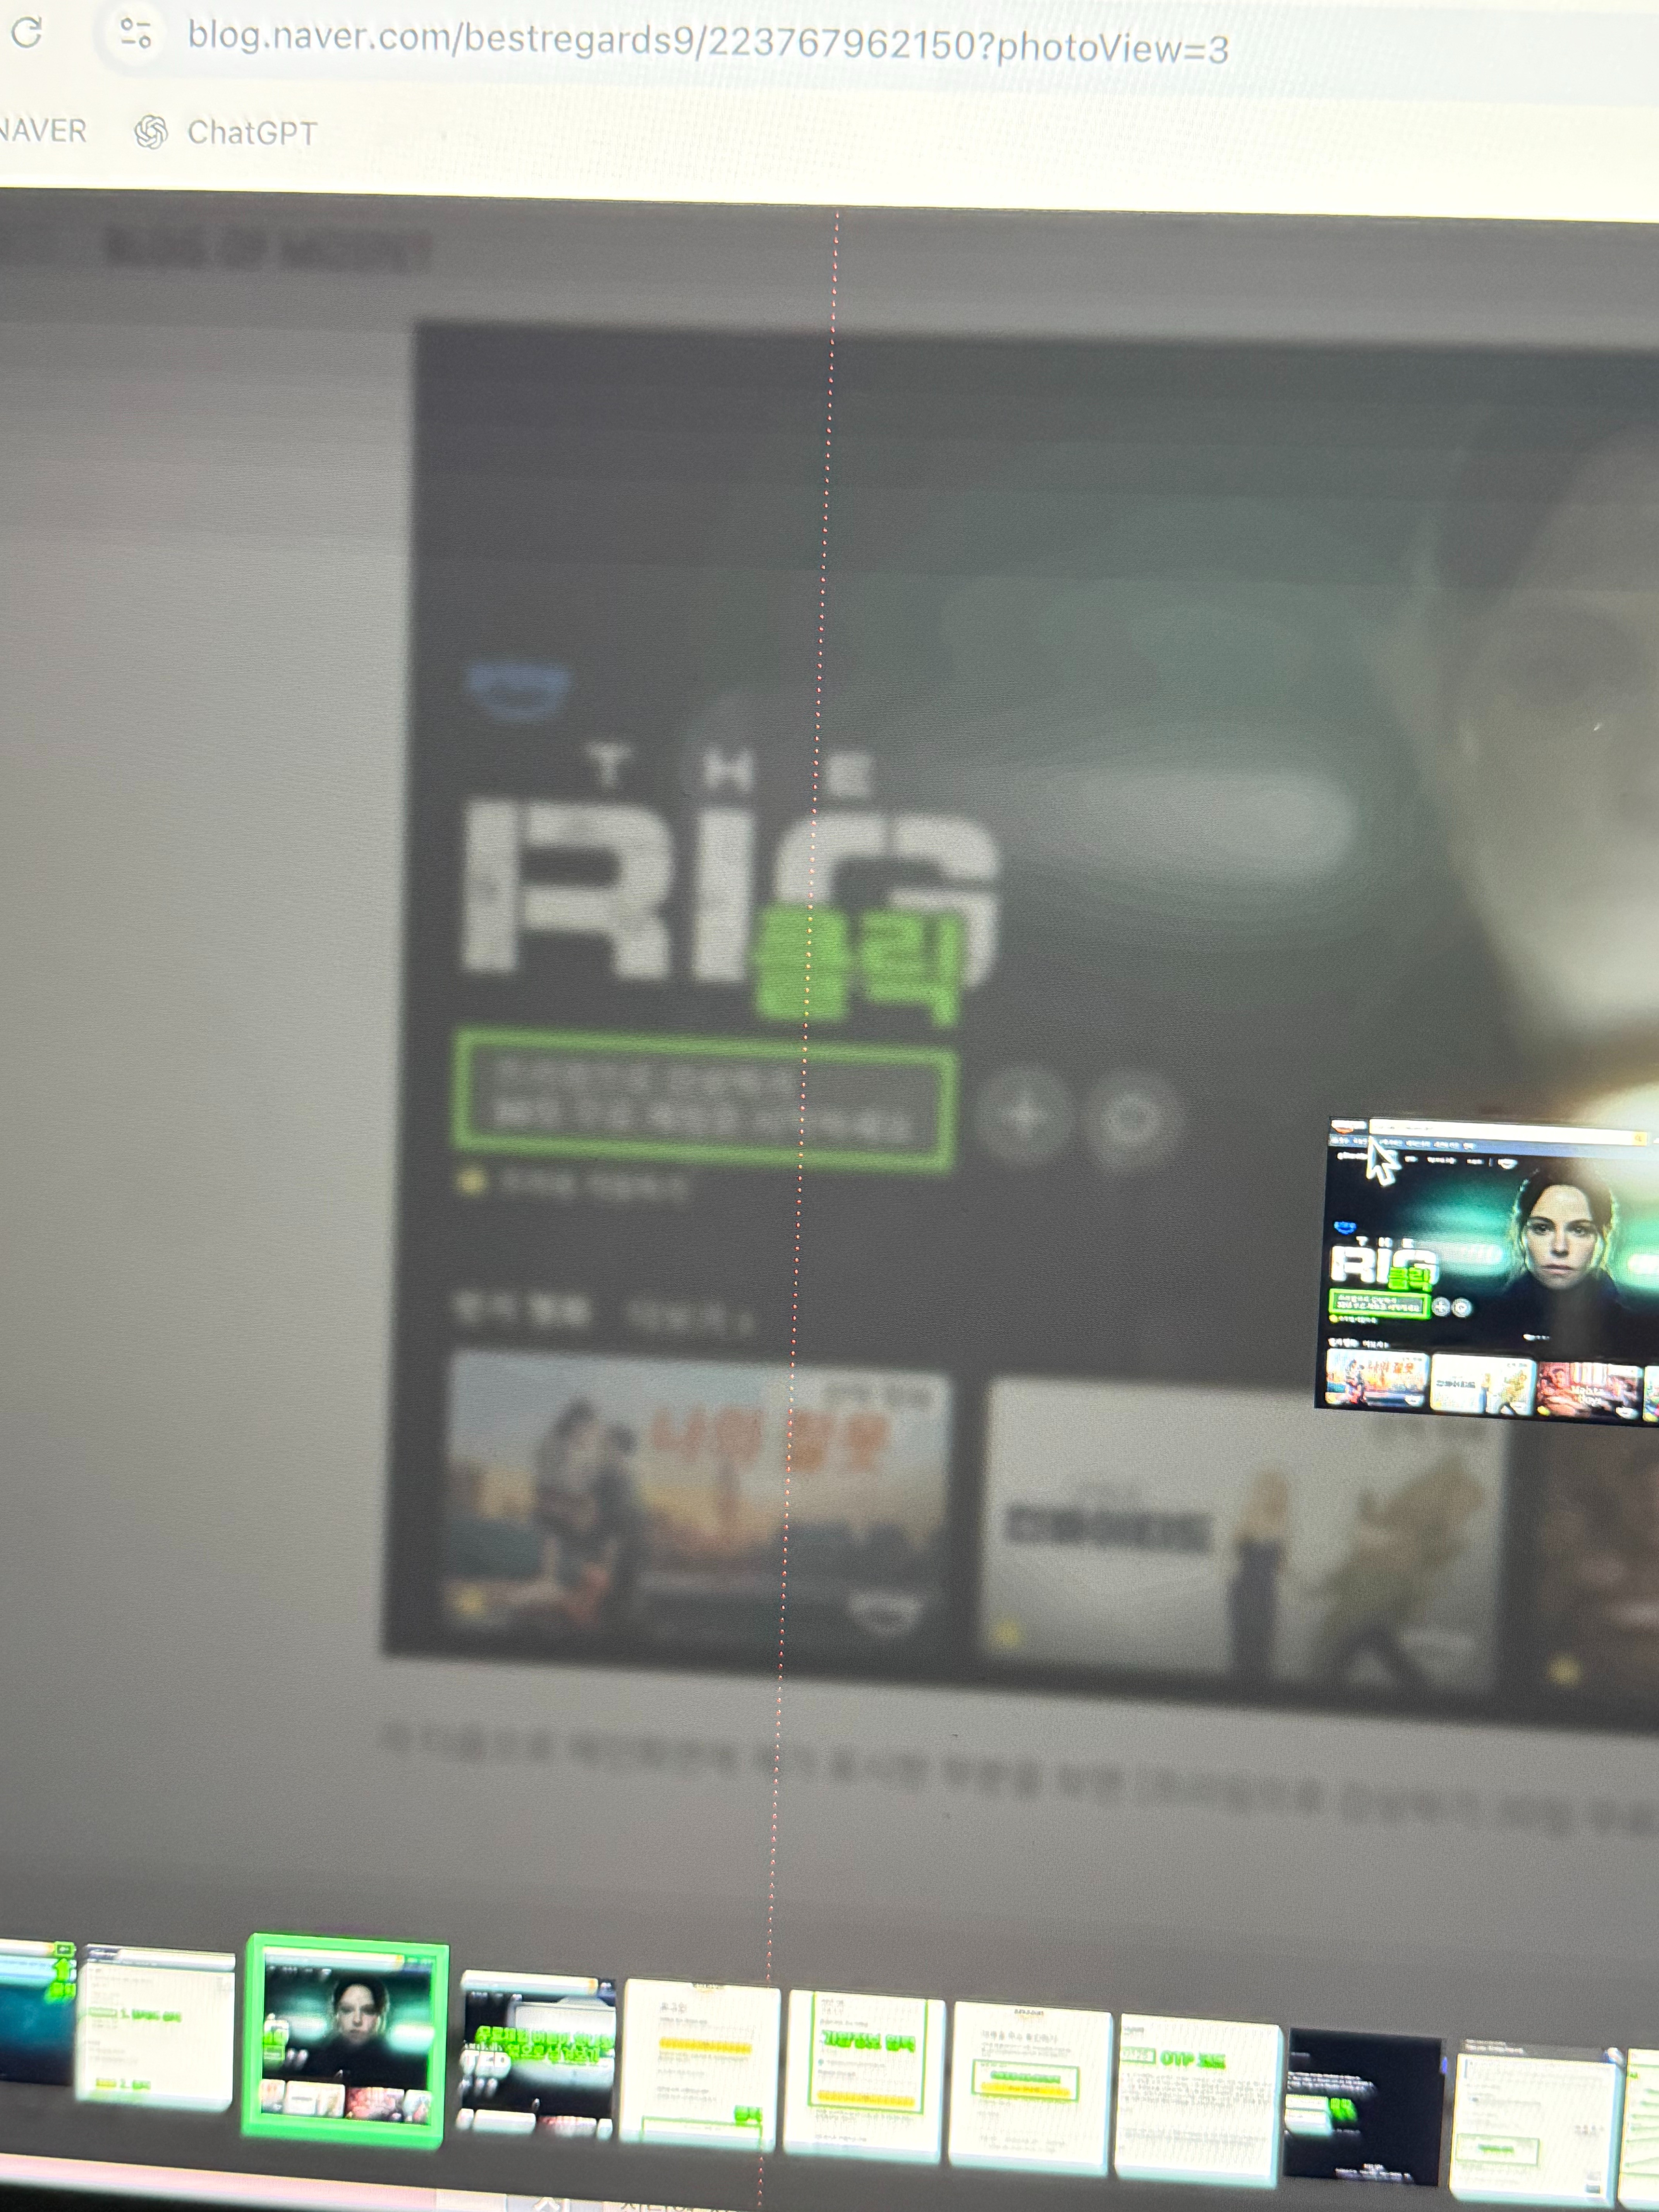Click the browser reload icon

coord(27,33)
